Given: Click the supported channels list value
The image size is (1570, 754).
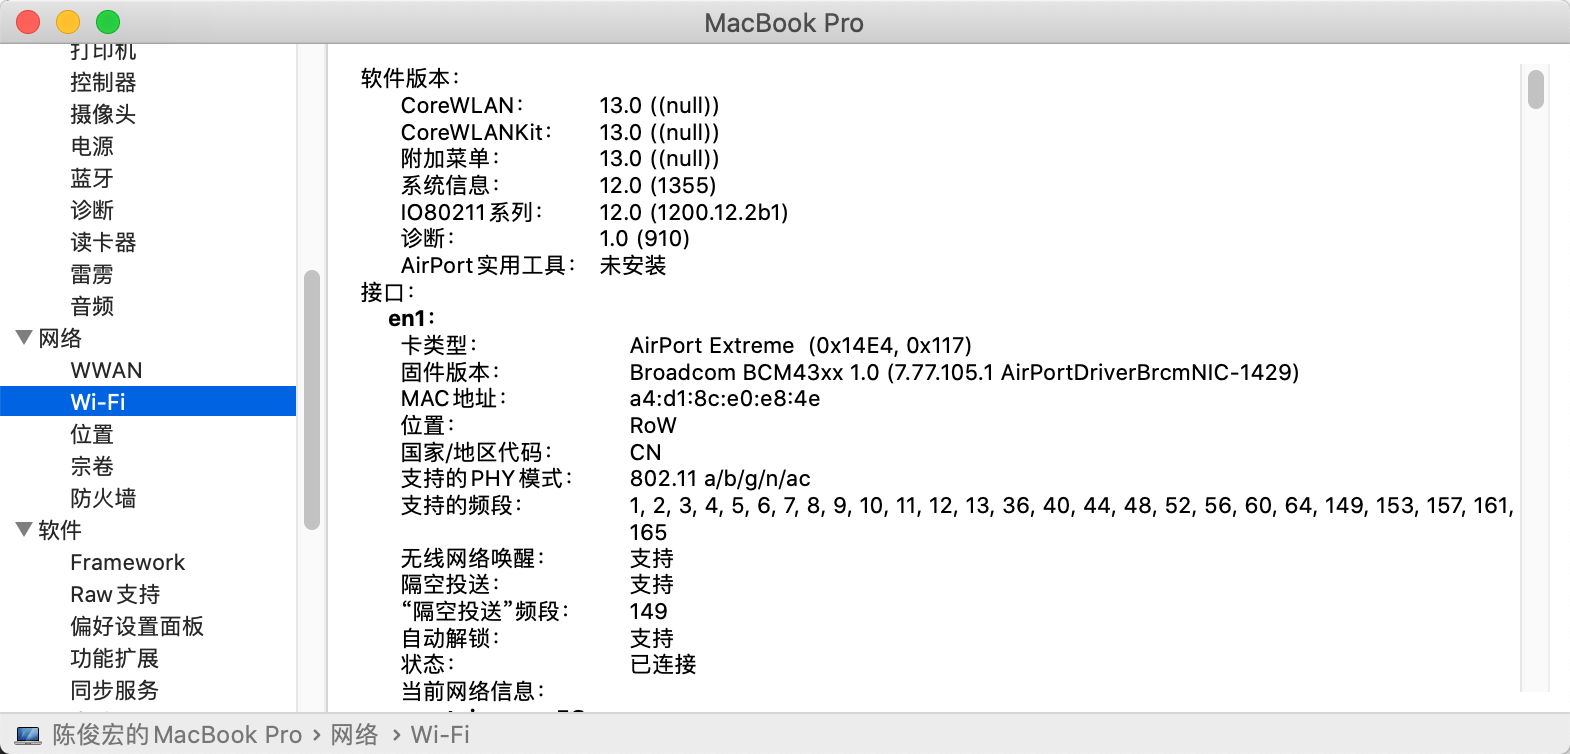Looking at the screenshot, I should click(x=1072, y=519).
